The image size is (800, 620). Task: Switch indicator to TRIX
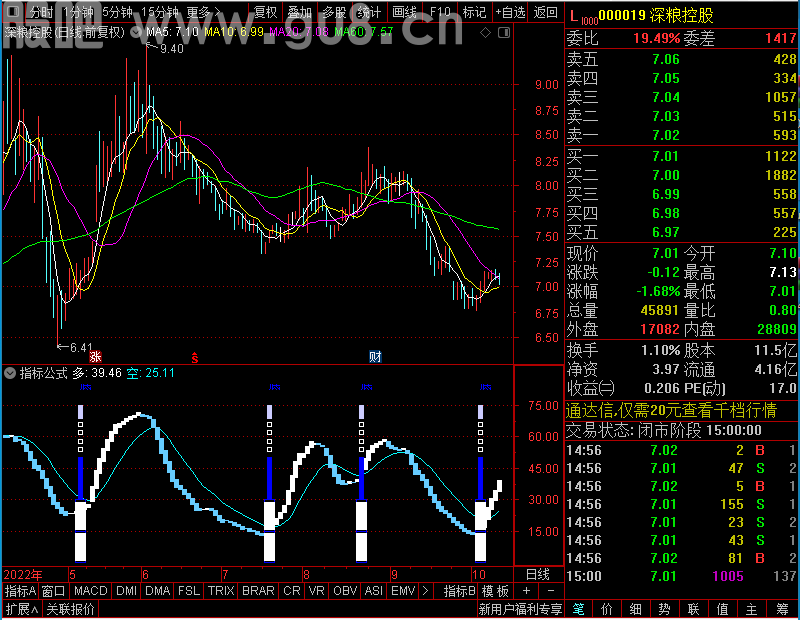(x=221, y=591)
